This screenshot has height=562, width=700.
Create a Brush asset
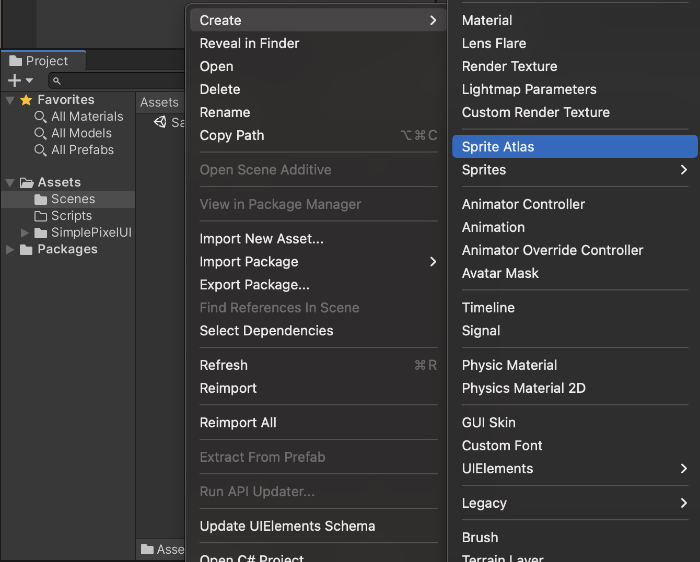pos(575,537)
